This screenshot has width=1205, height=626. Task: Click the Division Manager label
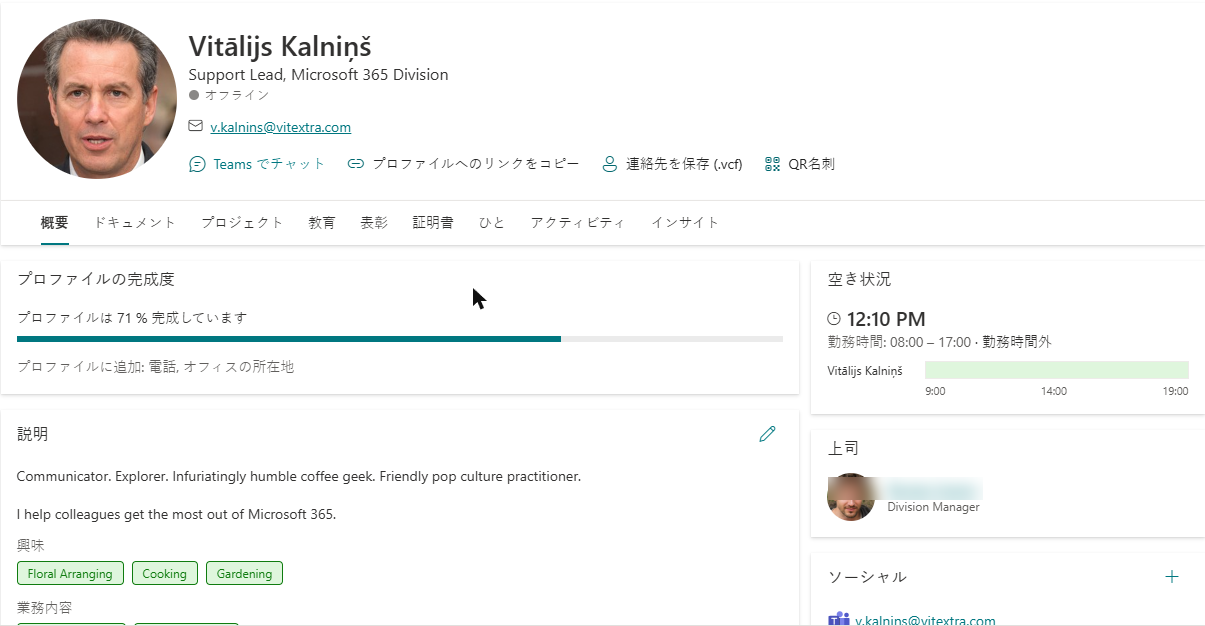point(933,507)
